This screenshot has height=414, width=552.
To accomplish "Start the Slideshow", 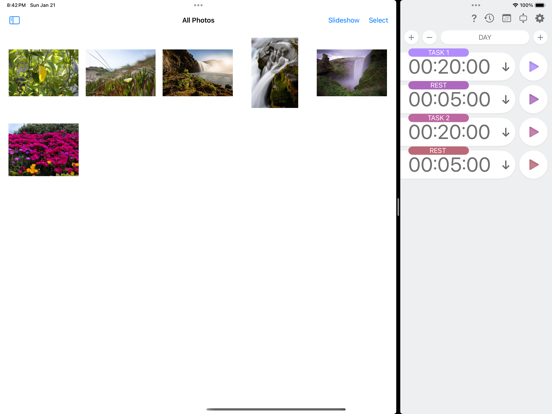I will point(344,20).
